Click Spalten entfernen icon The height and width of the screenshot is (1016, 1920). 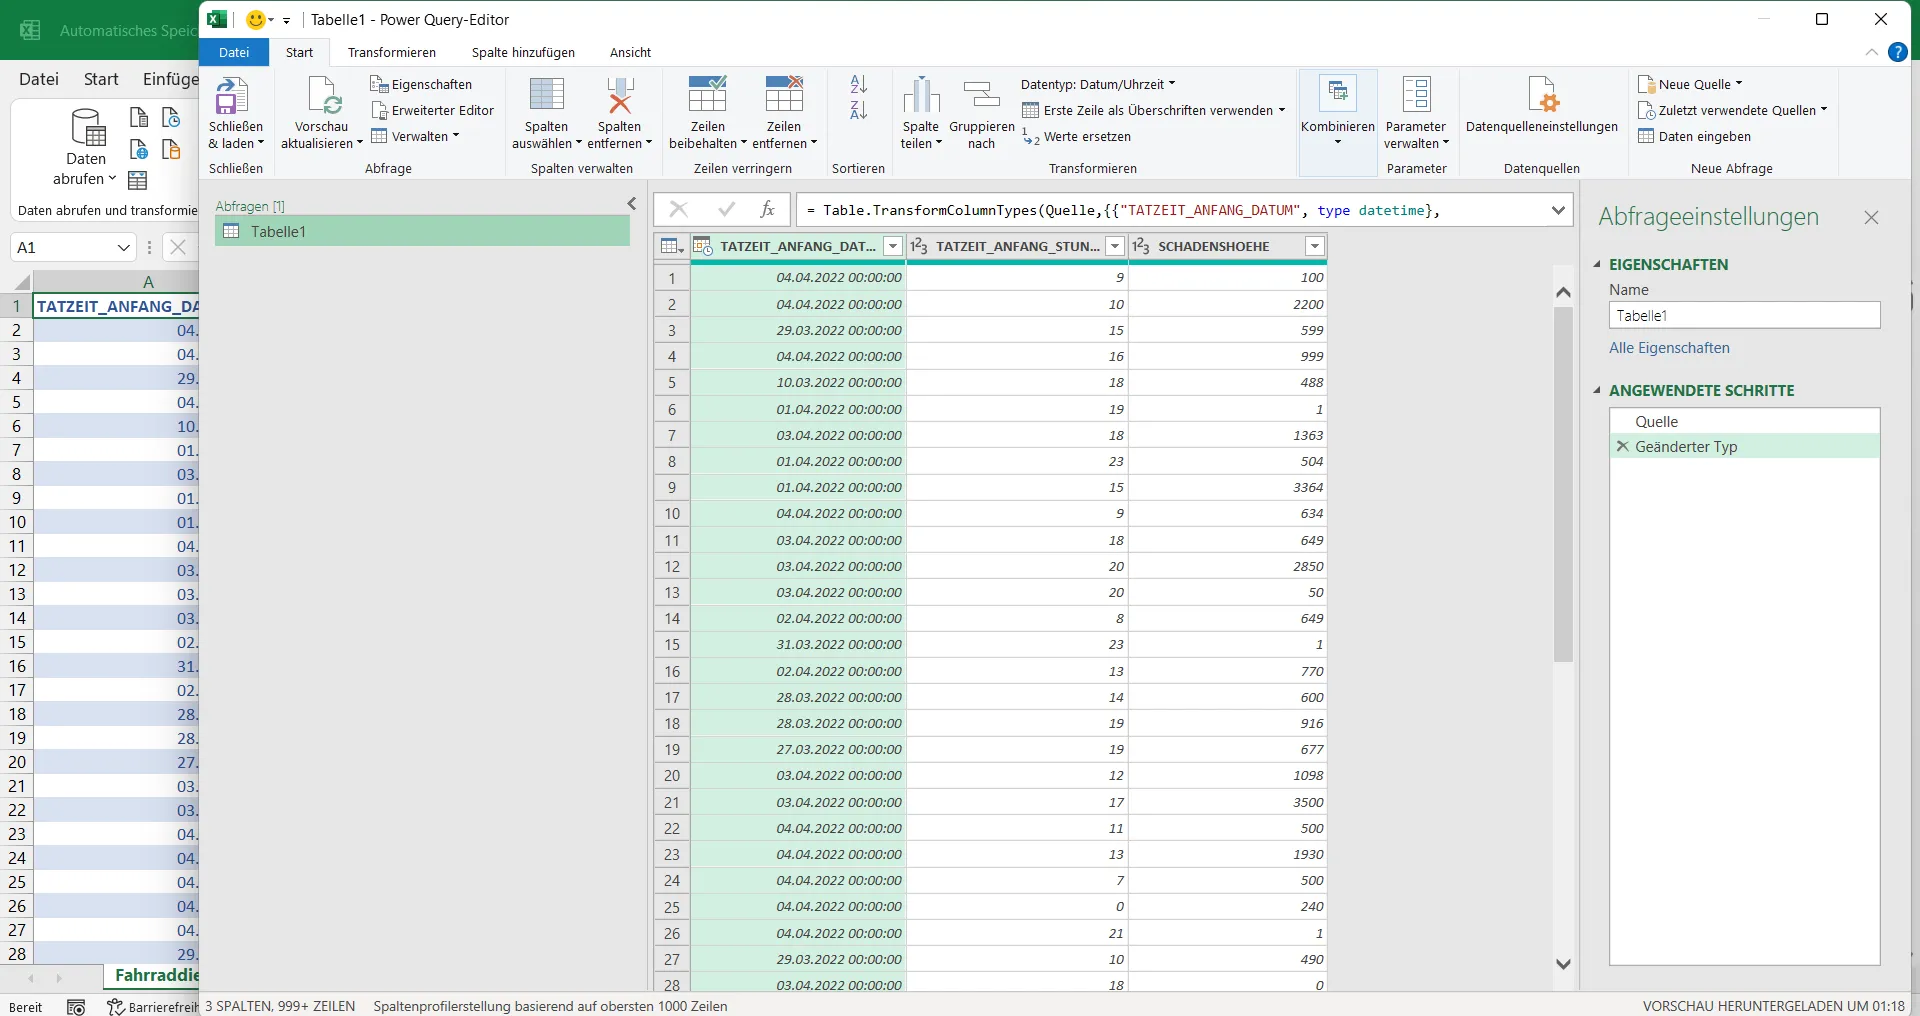coord(620,96)
